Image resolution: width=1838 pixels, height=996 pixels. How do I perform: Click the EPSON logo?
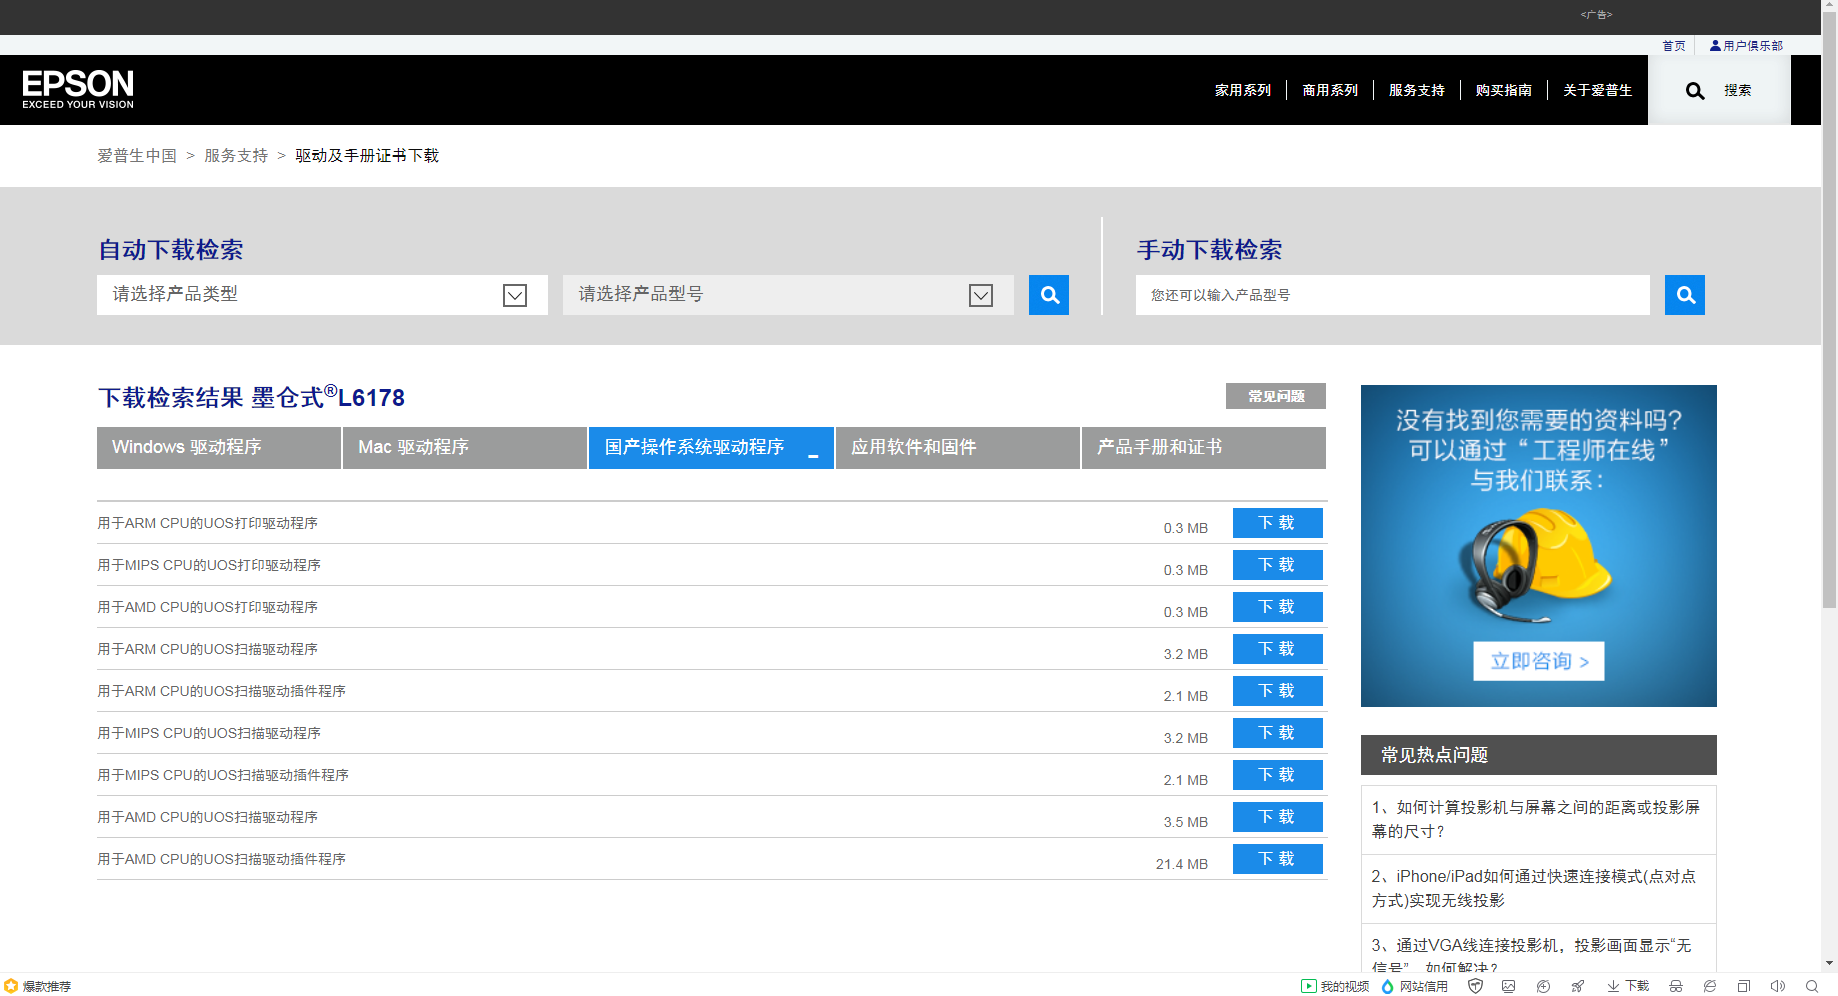coord(78,89)
